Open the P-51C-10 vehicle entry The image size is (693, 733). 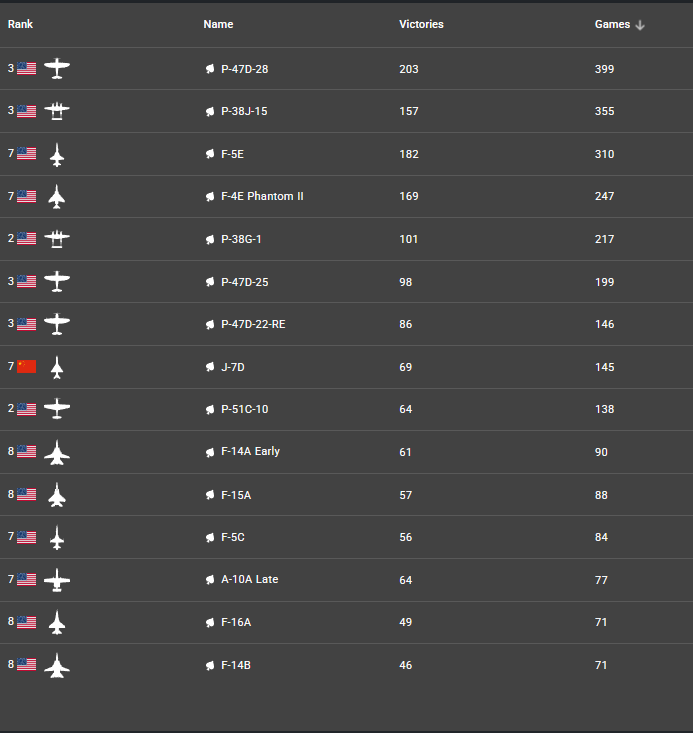245,409
